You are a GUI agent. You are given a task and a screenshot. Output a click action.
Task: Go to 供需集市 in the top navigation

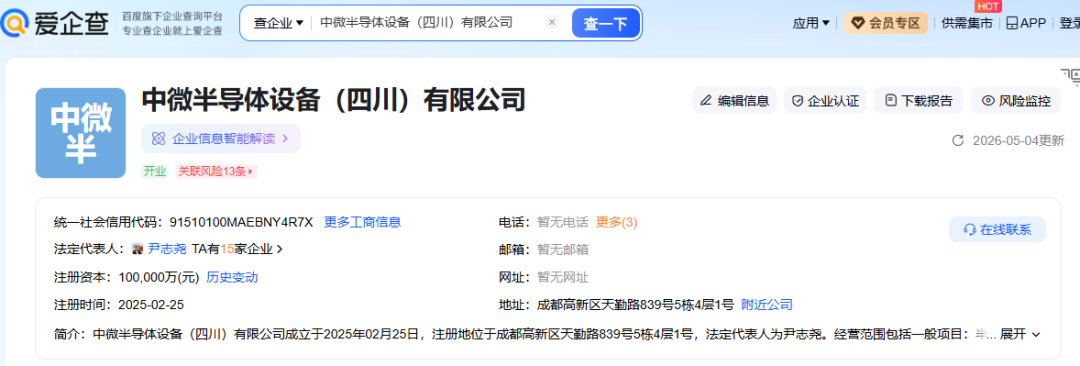click(x=967, y=23)
